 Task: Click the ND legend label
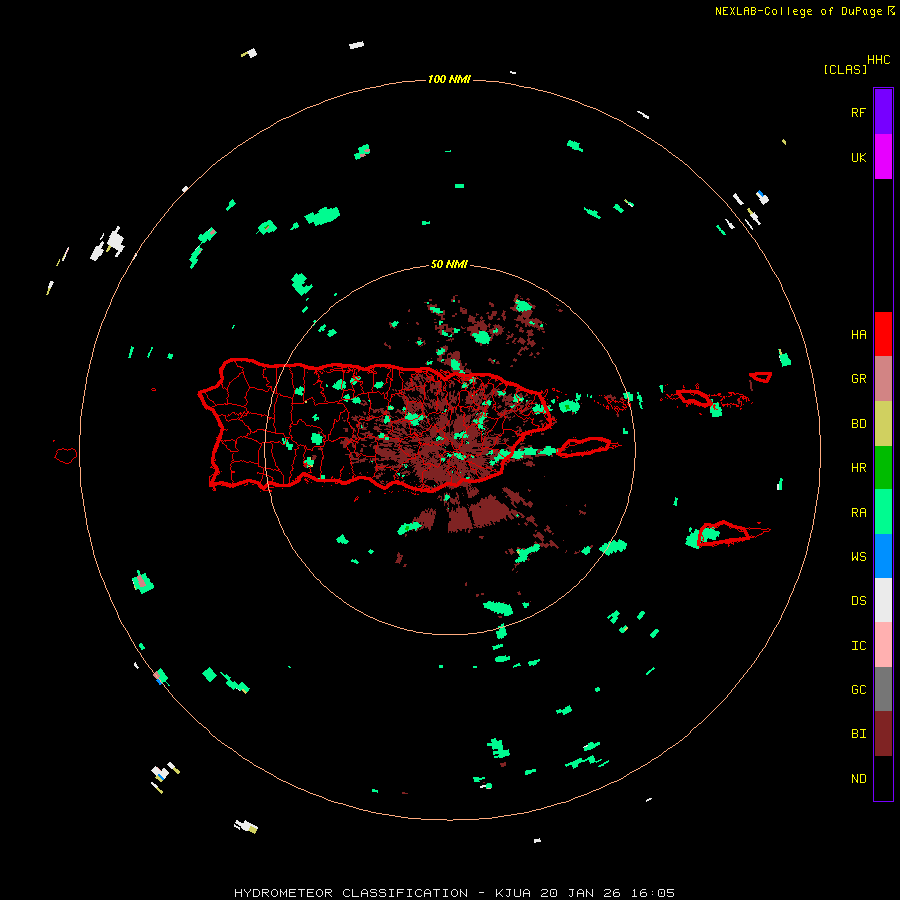tap(858, 778)
